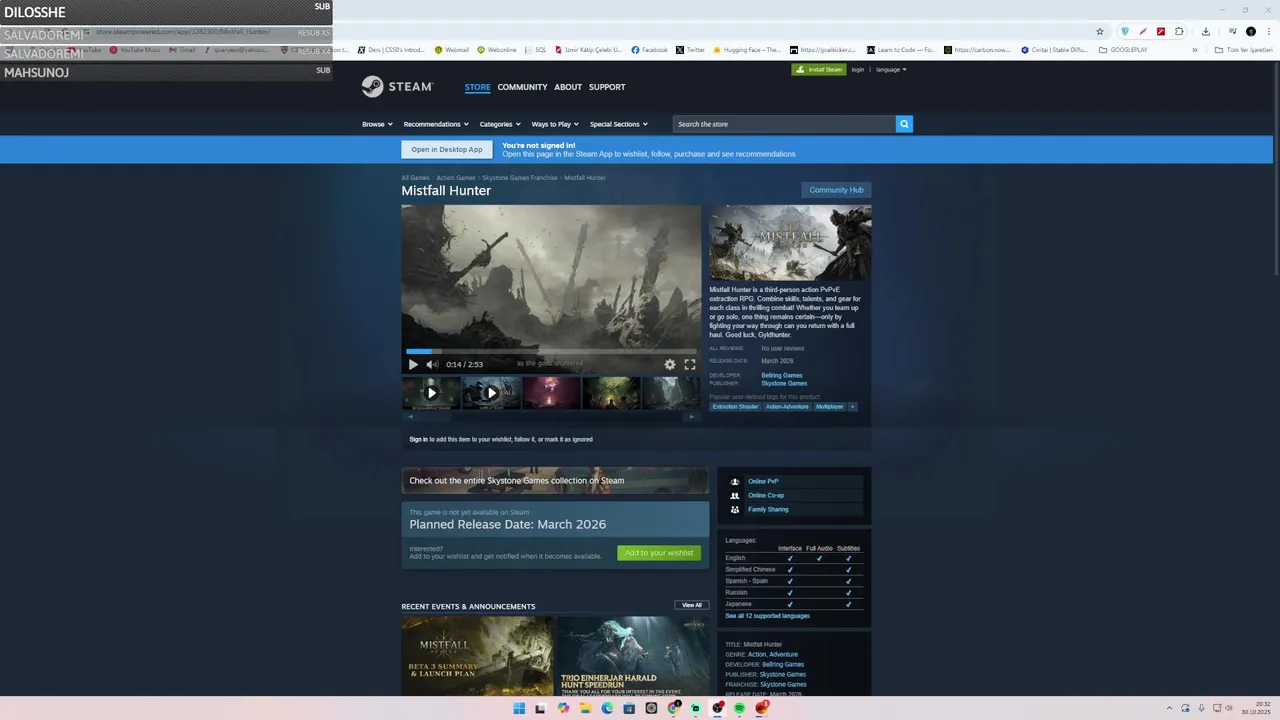Click the thumbnail strip left arrow
Image resolution: width=1280 pixels, height=720 pixels.
pos(411,417)
